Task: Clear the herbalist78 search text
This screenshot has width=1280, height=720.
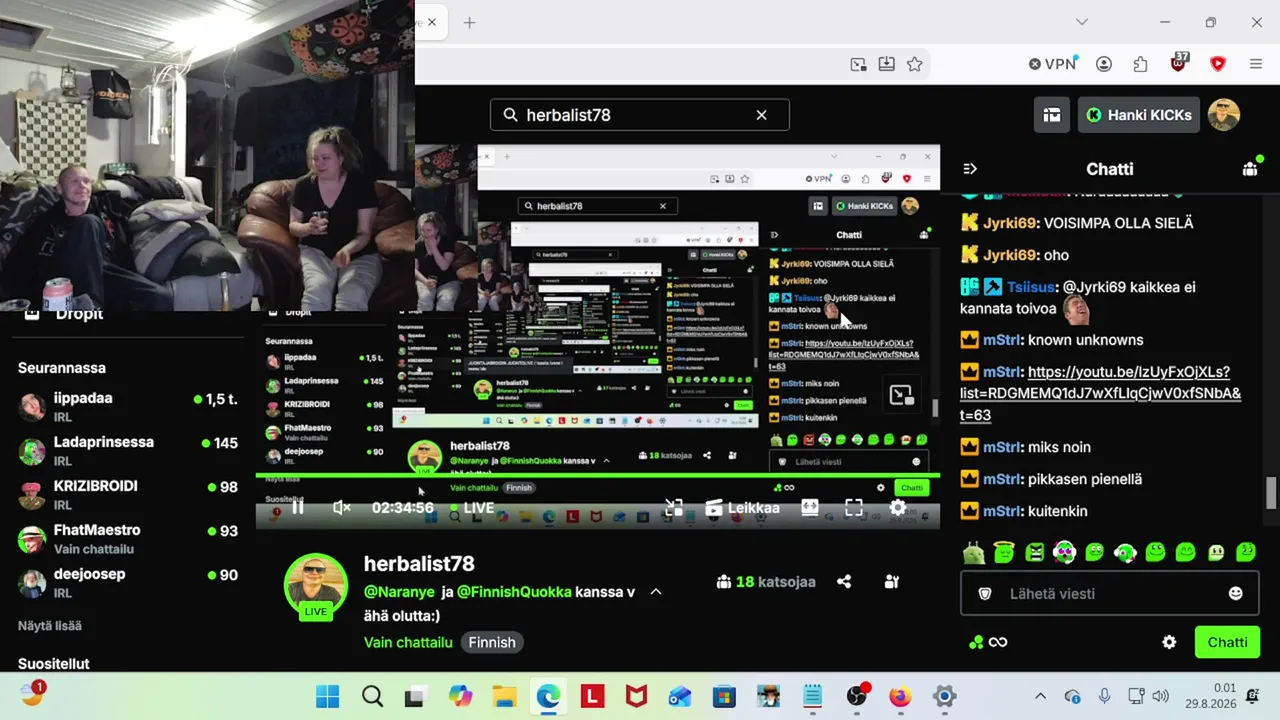Action: click(761, 115)
